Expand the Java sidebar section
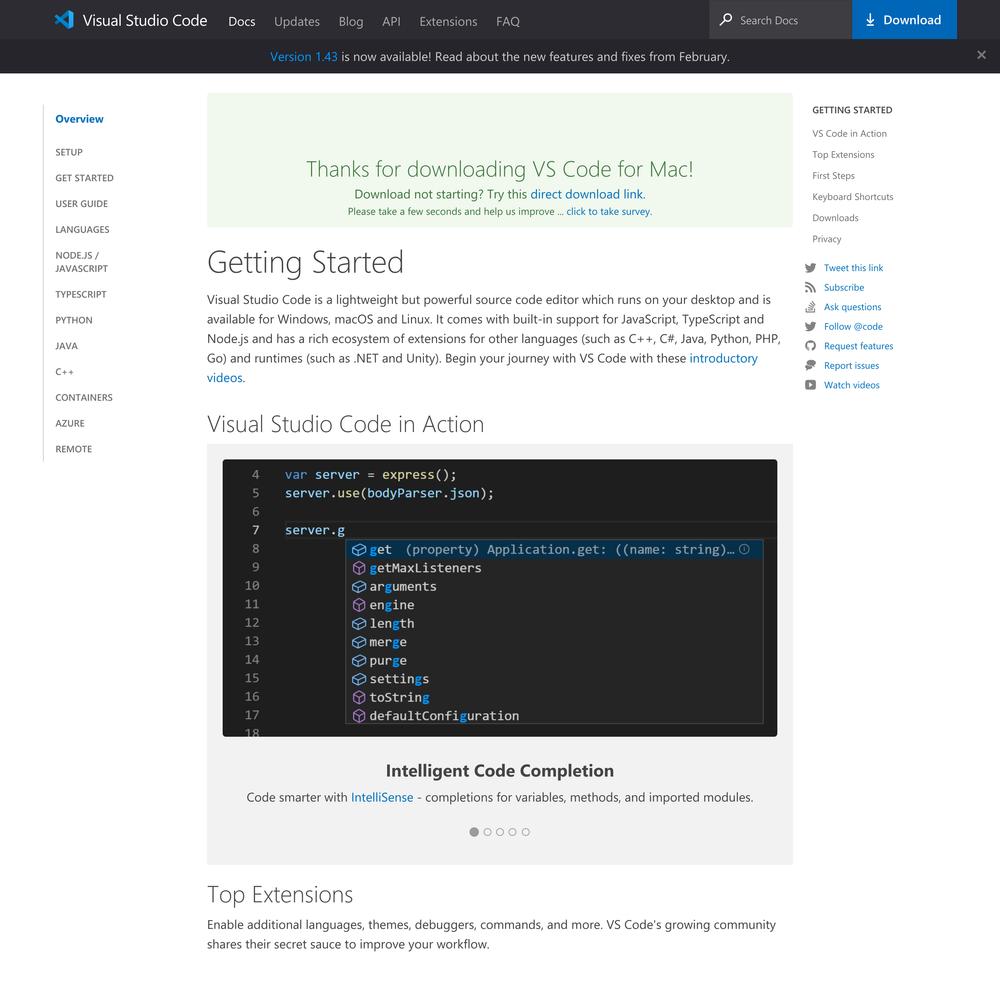The image size is (1000, 1000). coord(66,346)
